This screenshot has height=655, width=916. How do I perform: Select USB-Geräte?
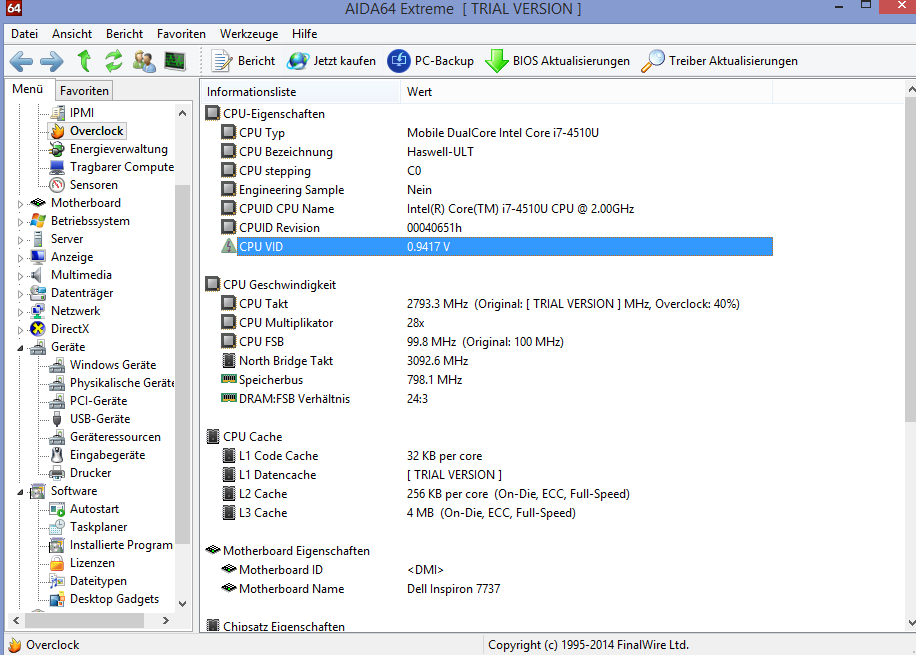[x=100, y=419]
